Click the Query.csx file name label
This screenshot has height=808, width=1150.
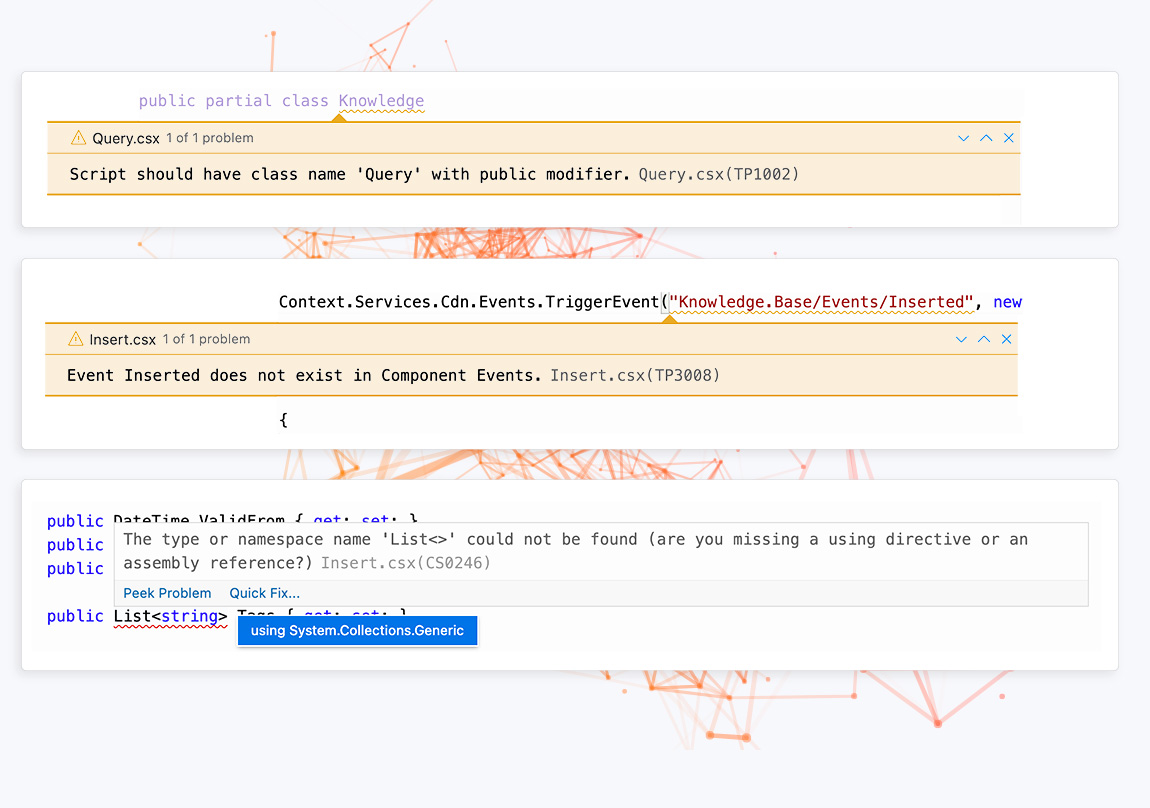[x=126, y=138]
